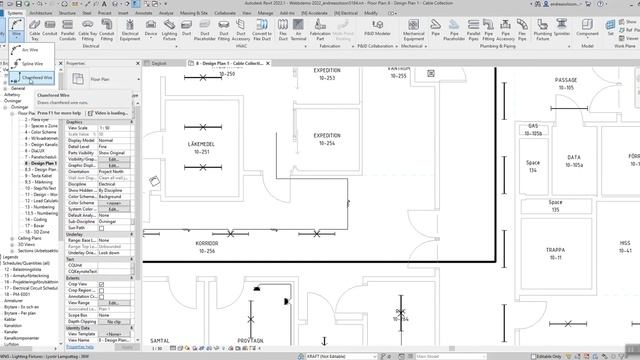Edit the View Range
Viewport: 640px width, 360px height.
(x=114, y=303)
